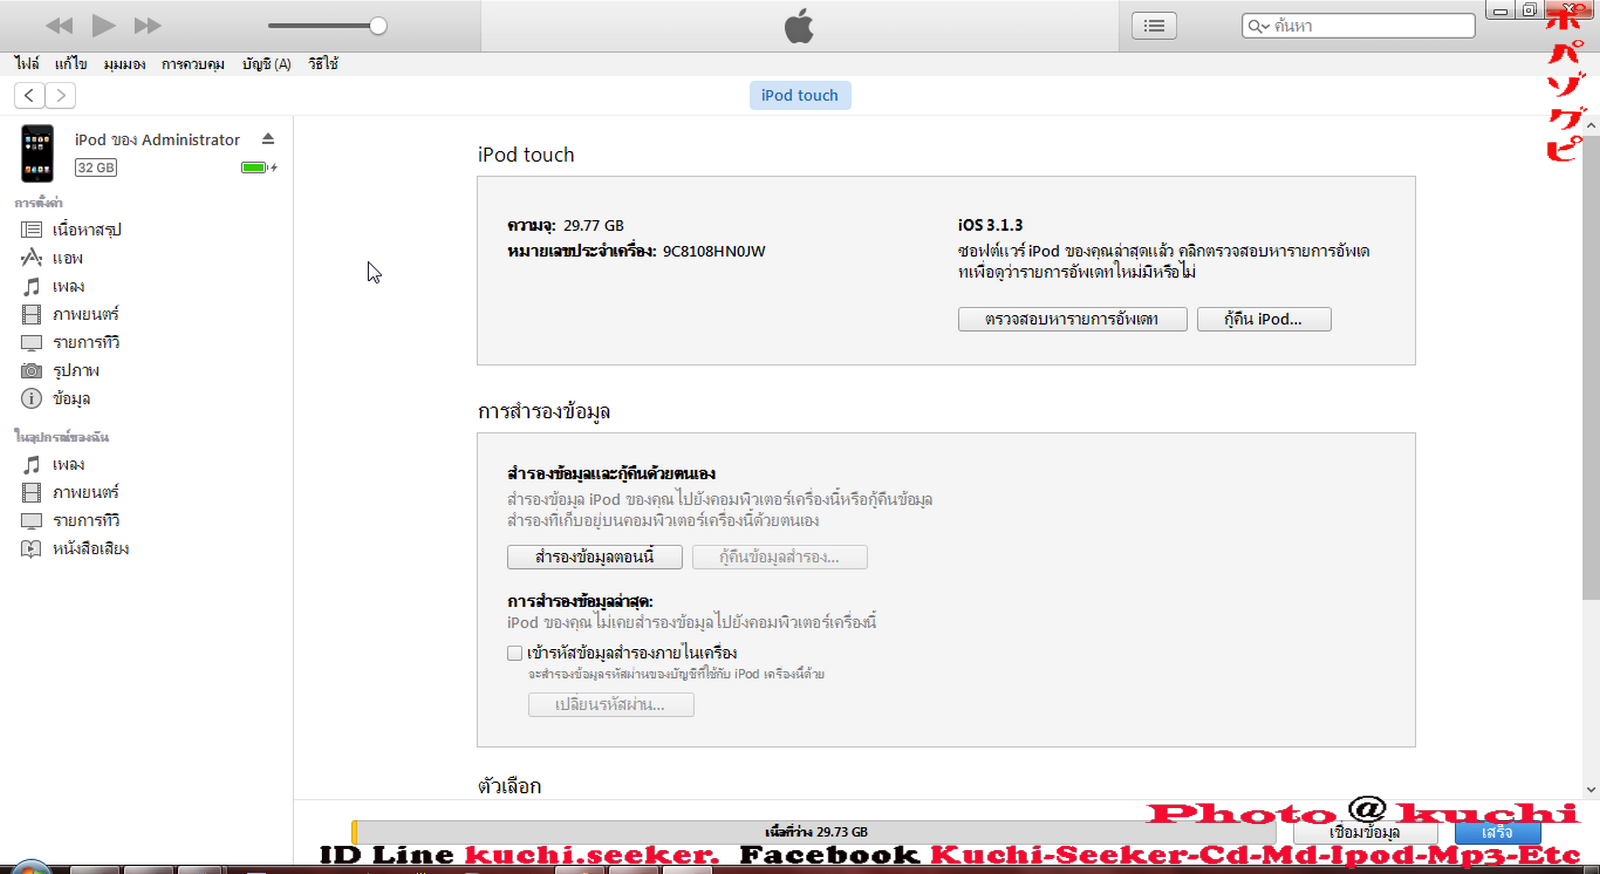Open รายการทีวี in the on-my-device section

[86, 520]
